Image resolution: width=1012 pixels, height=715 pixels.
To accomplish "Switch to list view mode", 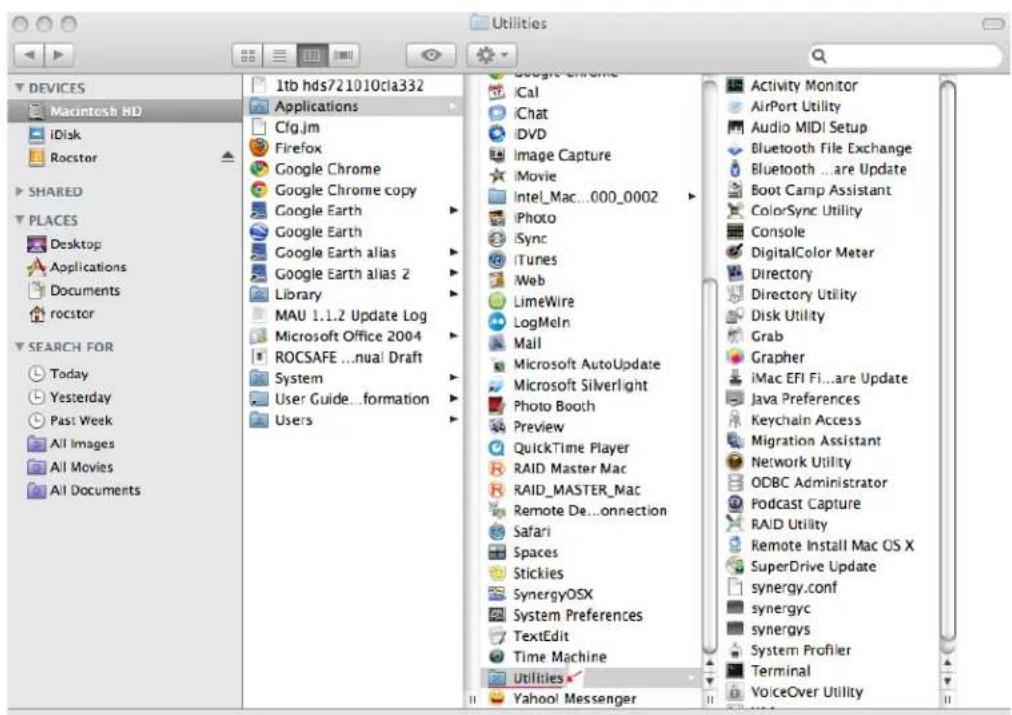I will coord(279,55).
